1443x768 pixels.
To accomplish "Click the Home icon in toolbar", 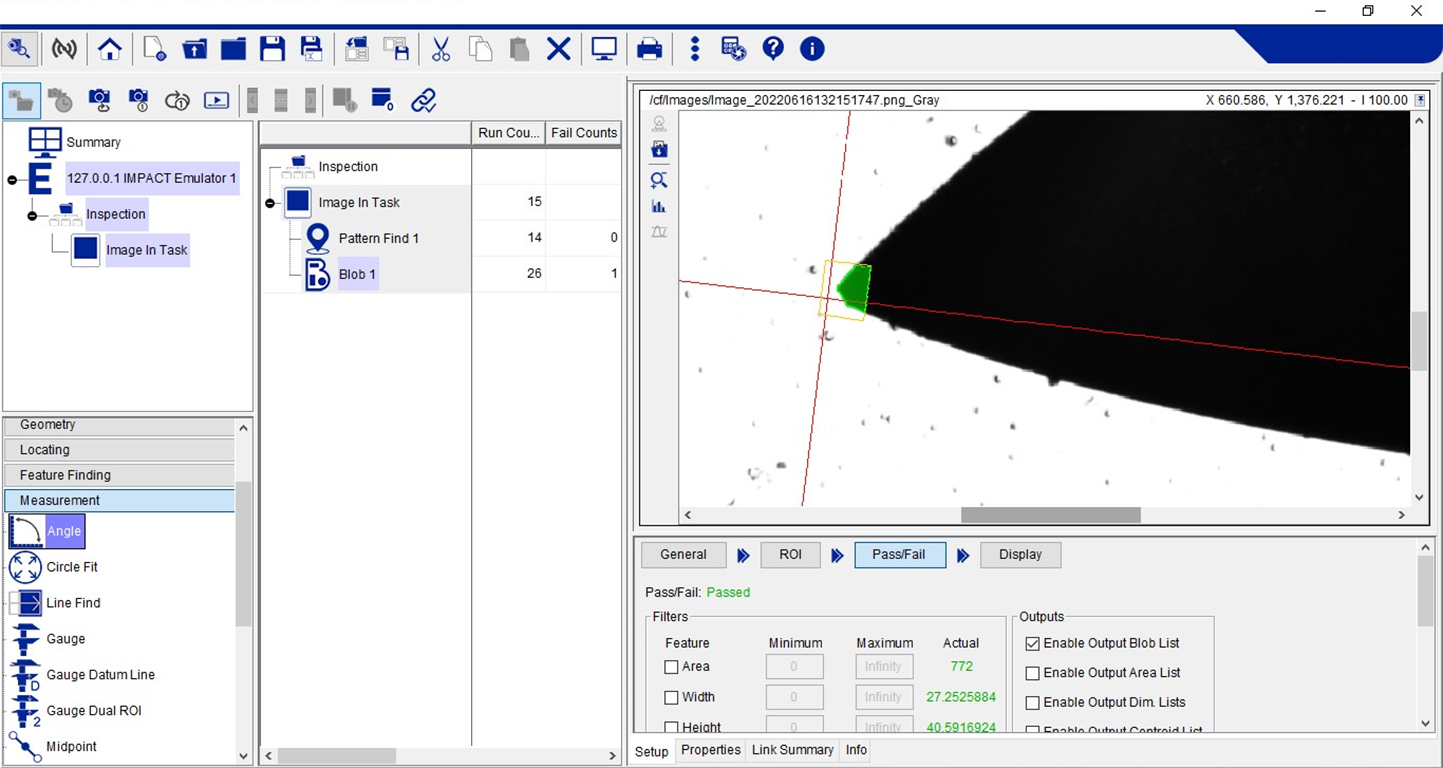I will pyautogui.click(x=109, y=49).
